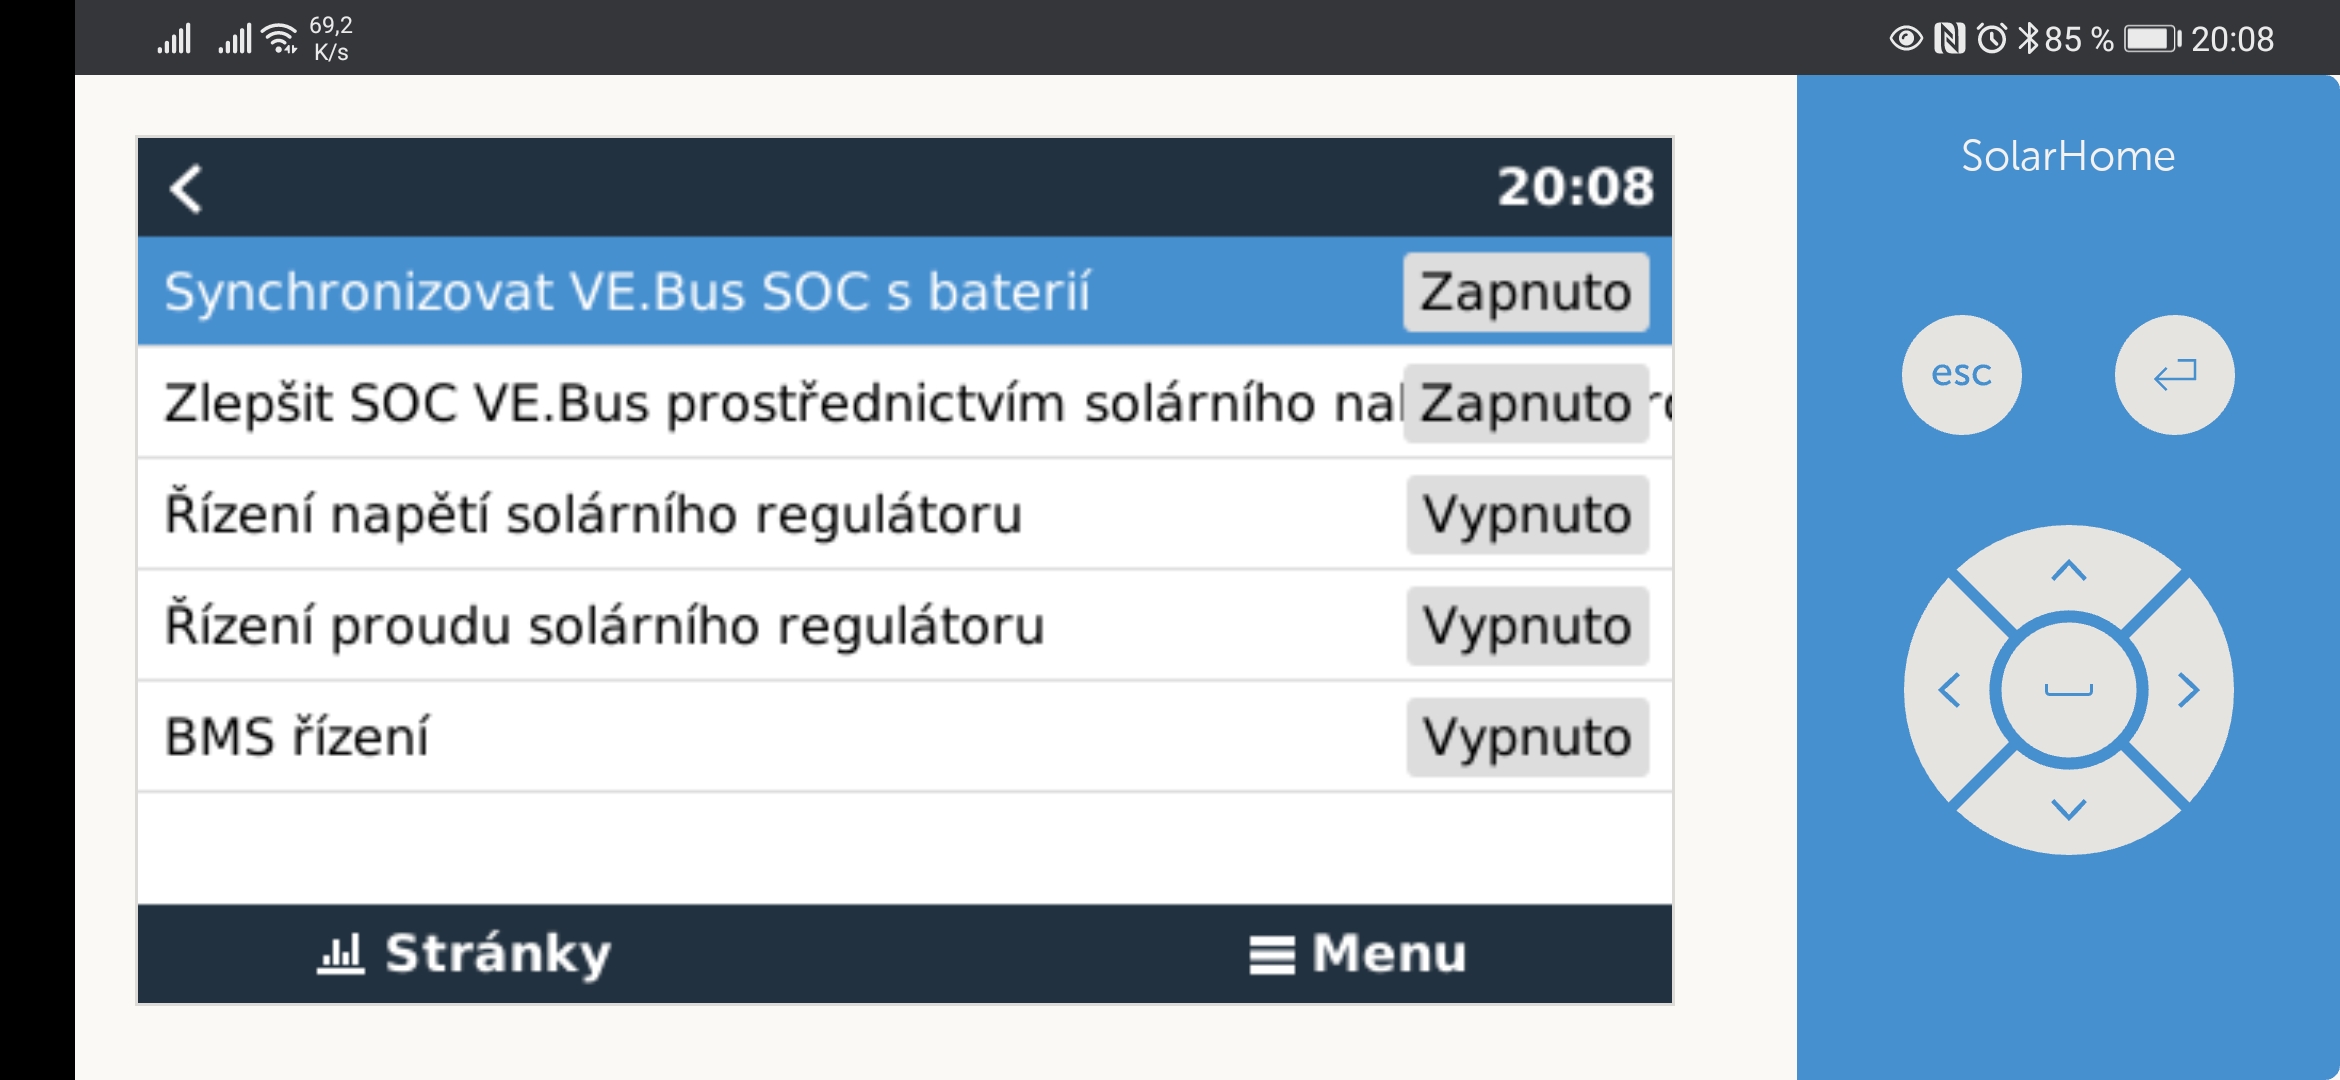Tap the battery icon in status bar
Screen dimensions: 2340x1080
(x=2152, y=39)
